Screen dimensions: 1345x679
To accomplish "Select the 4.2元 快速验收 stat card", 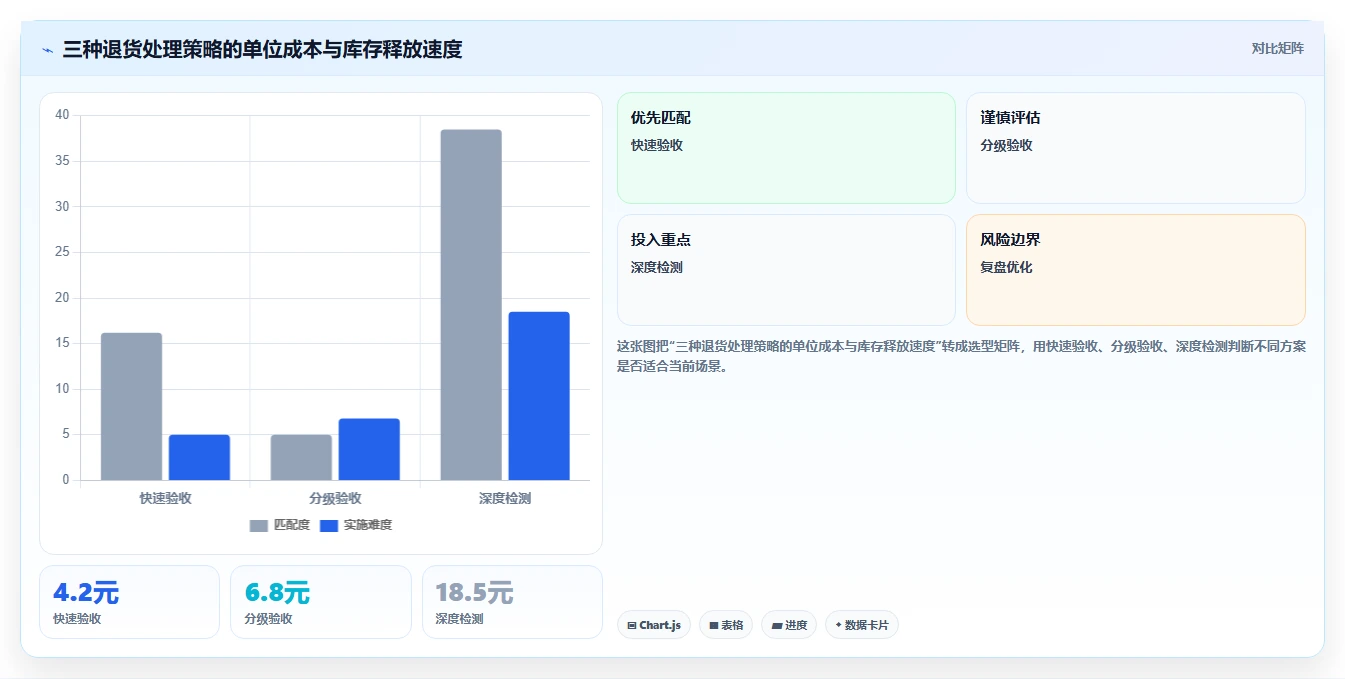I will [x=129, y=602].
